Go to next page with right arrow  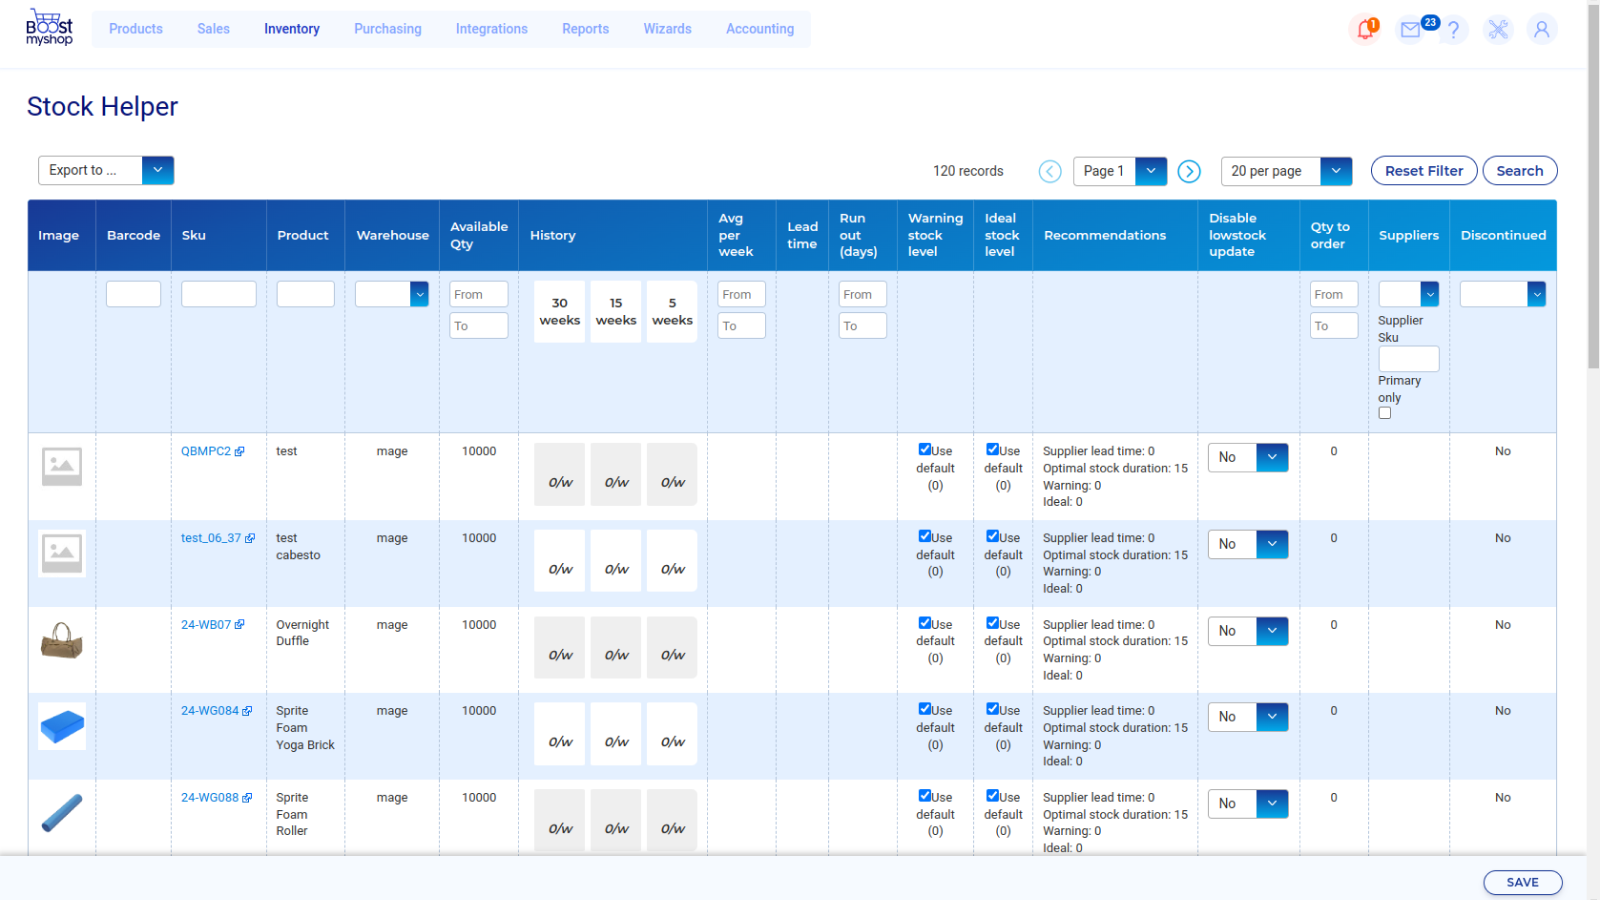(x=1189, y=171)
